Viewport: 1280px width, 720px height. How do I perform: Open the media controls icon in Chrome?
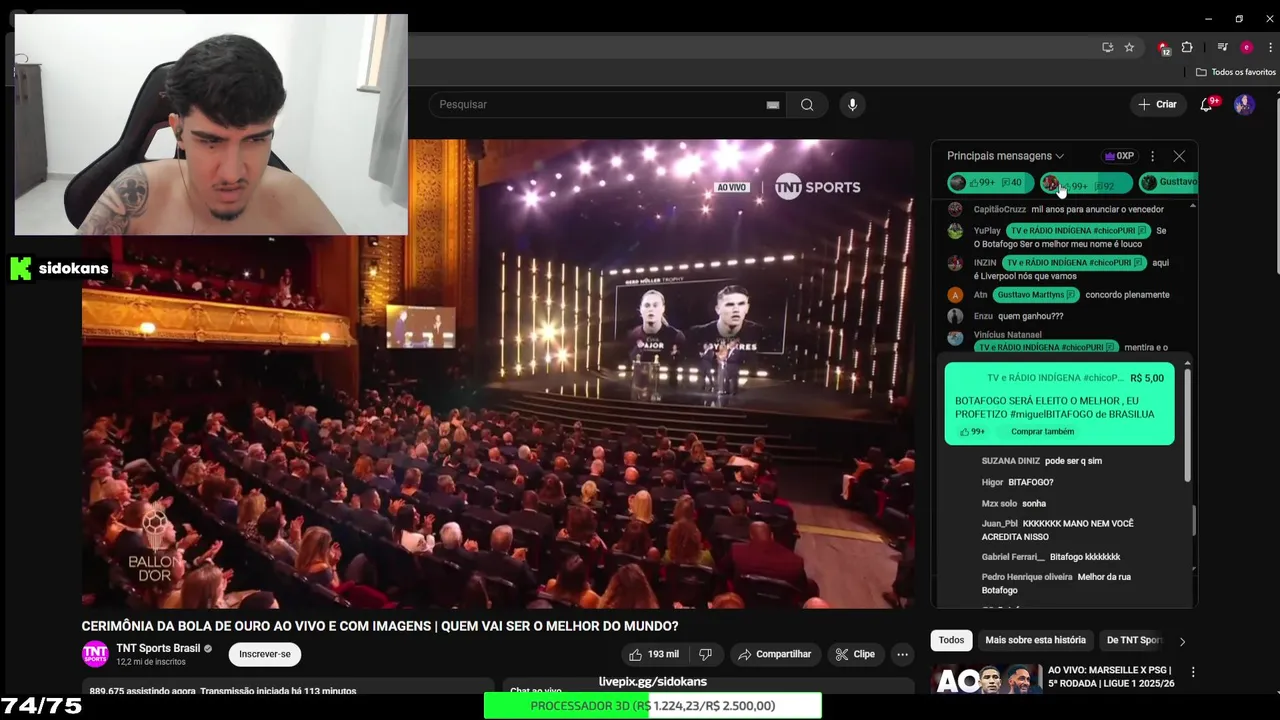coord(1222,47)
